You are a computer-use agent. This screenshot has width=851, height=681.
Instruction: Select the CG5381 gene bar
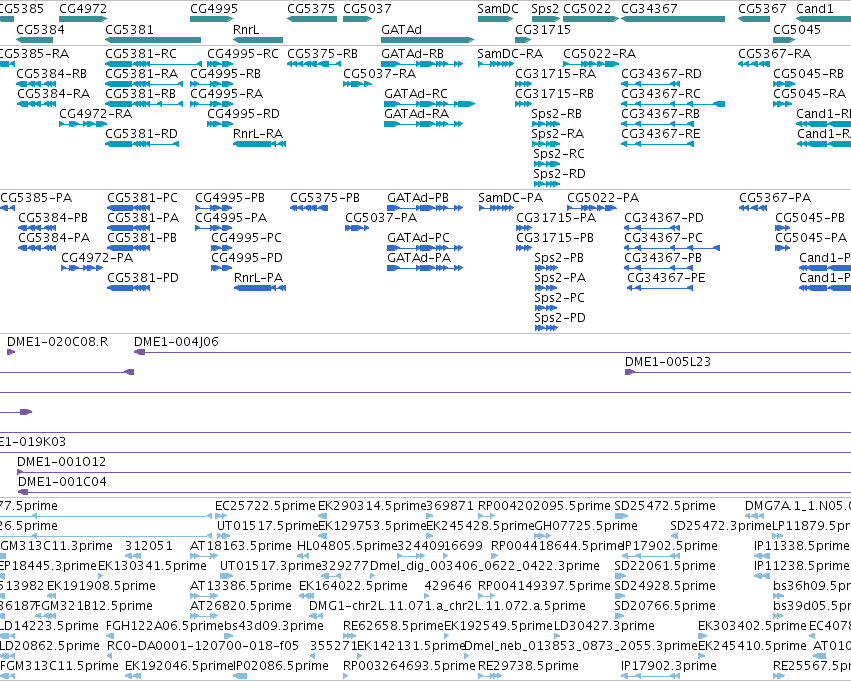(x=153, y=40)
